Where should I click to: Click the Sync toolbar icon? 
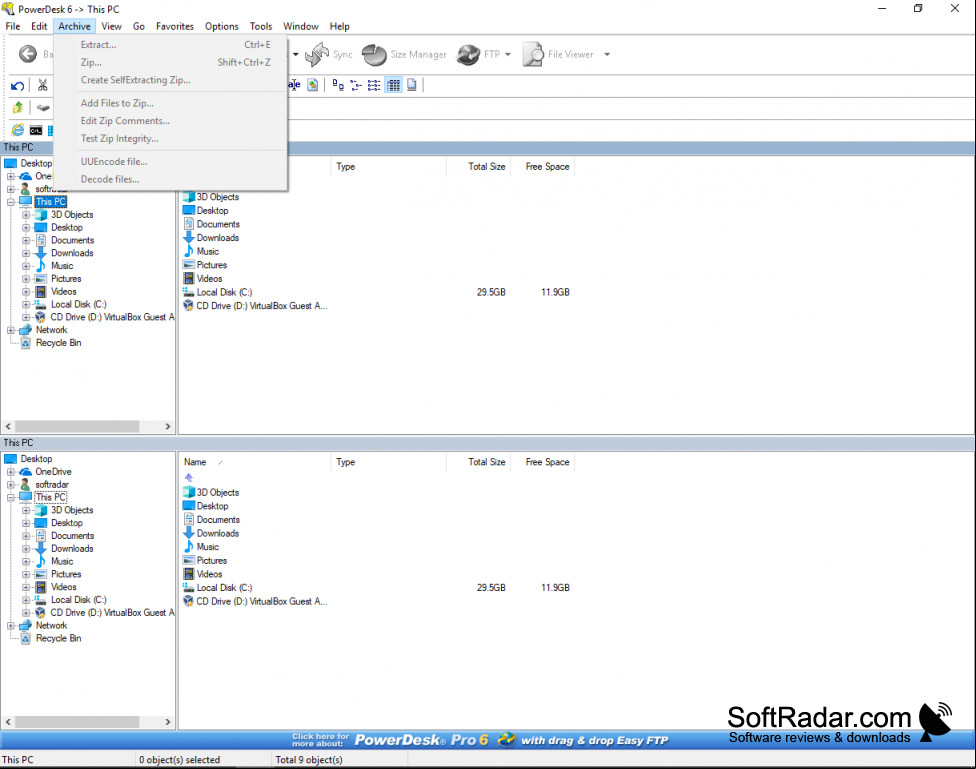pyautogui.click(x=317, y=54)
